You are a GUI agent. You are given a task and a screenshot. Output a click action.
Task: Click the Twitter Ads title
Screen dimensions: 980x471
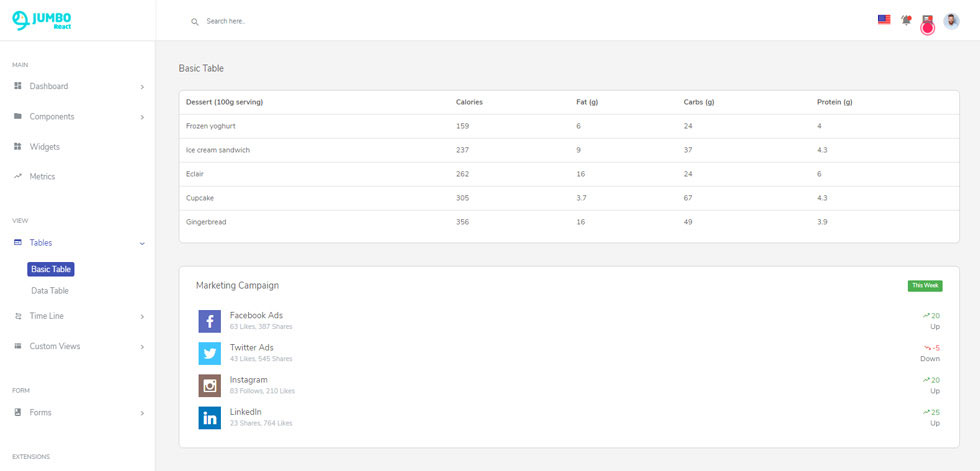(251, 348)
